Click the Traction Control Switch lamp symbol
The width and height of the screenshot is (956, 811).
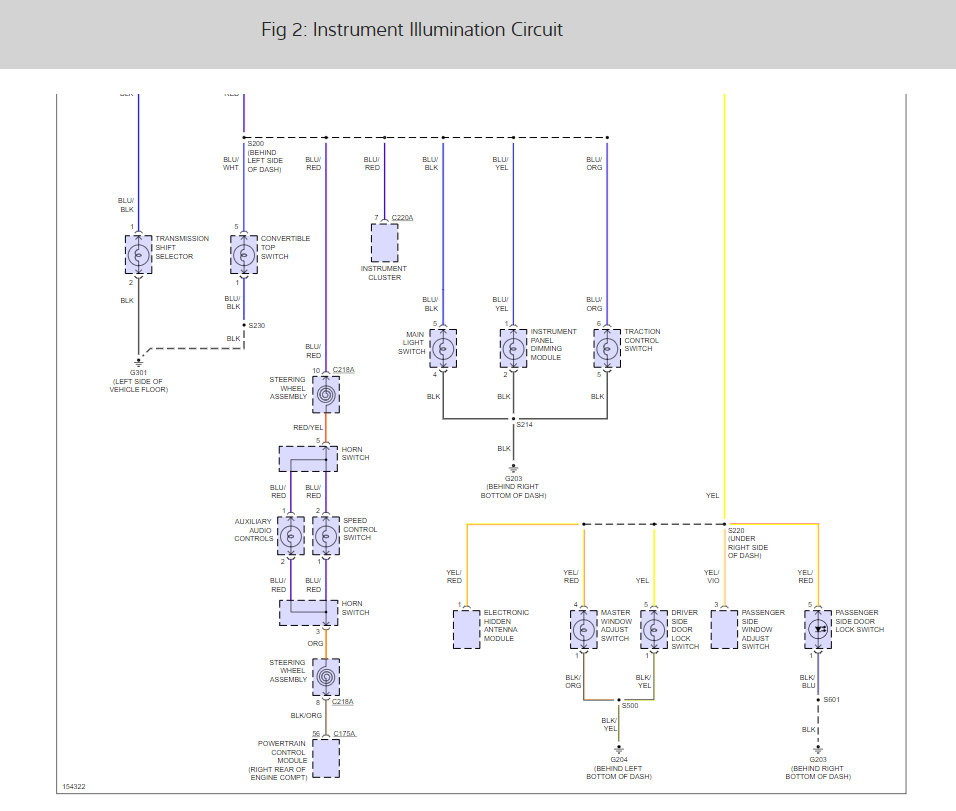coord(607,348)
